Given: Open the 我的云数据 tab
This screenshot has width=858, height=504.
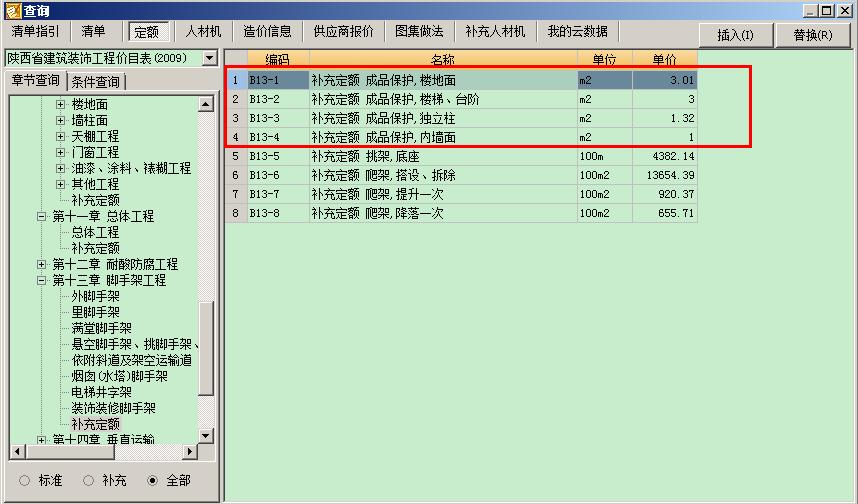Looking at the screenshot, I should pos(578,32).
